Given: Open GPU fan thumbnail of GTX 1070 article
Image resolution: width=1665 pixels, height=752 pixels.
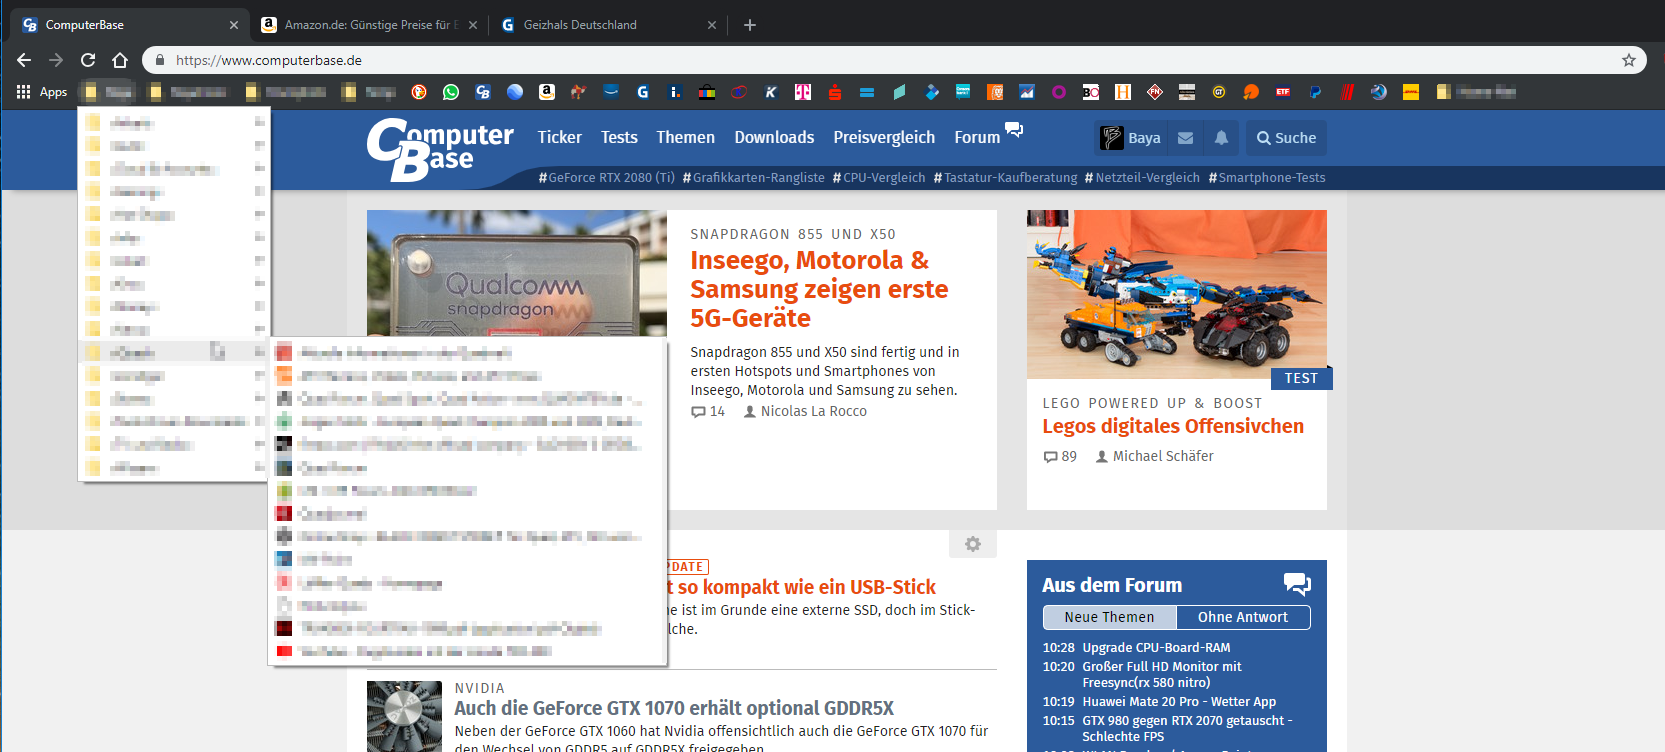Looking at the screenshot, I should click(x=404, y=717).
